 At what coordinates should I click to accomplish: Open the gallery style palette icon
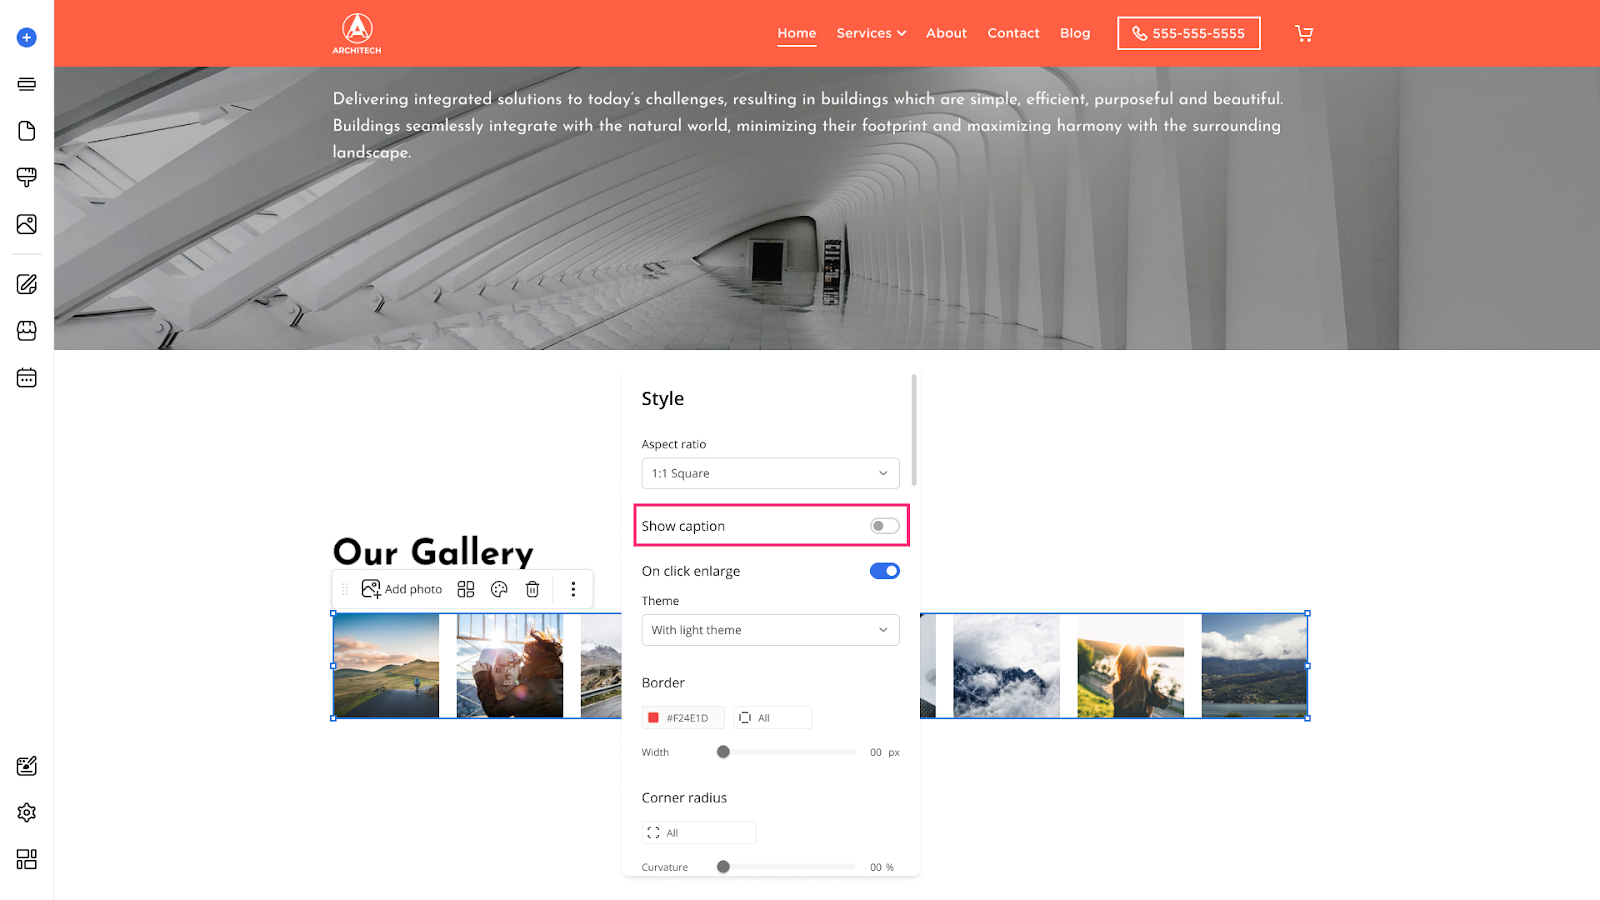click(x=499, y=589)
